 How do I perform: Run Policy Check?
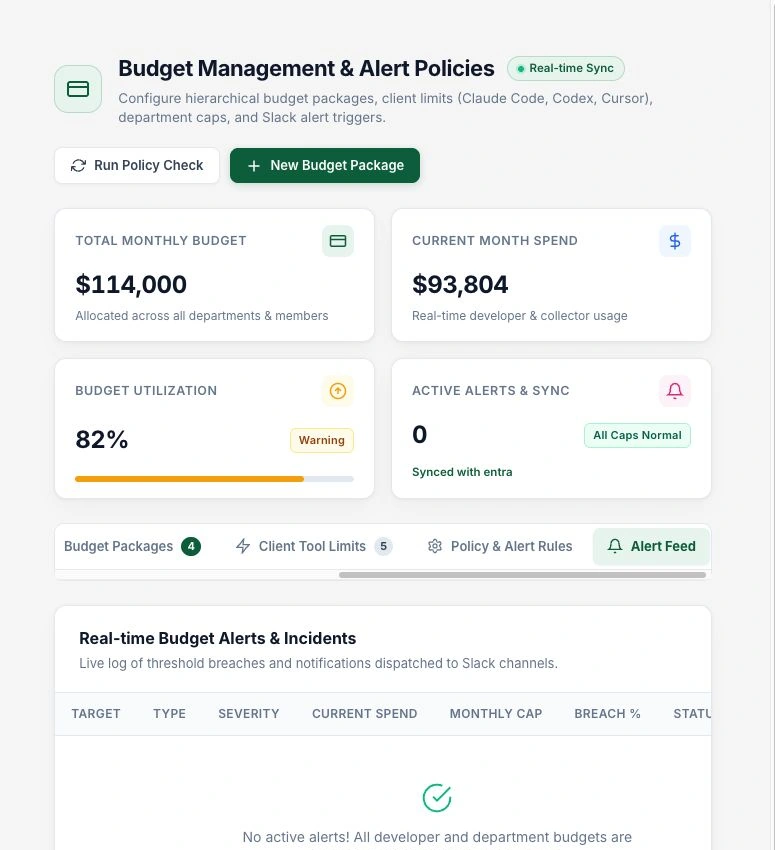[137, 165]
